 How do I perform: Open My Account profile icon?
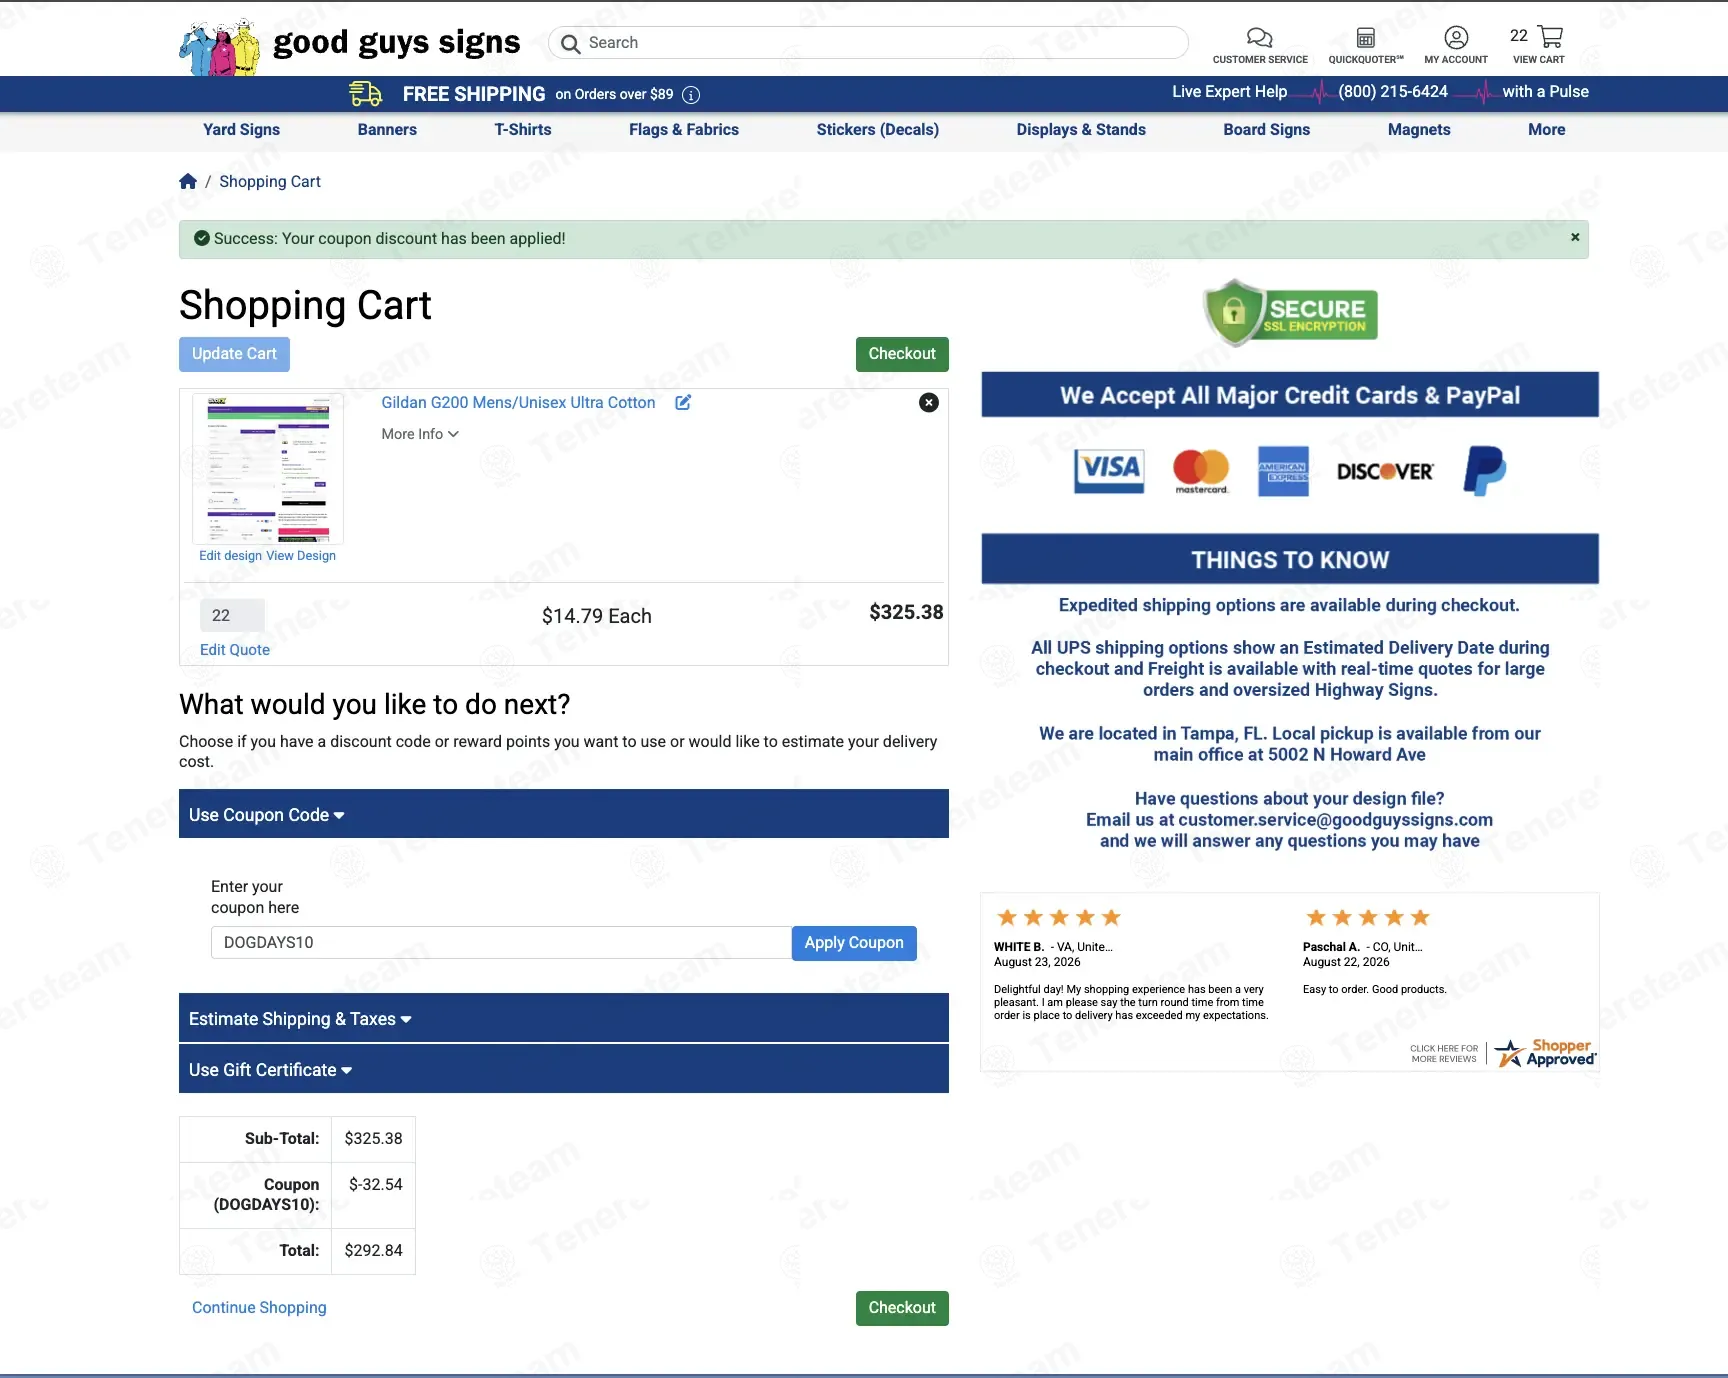pos(1456,38)
